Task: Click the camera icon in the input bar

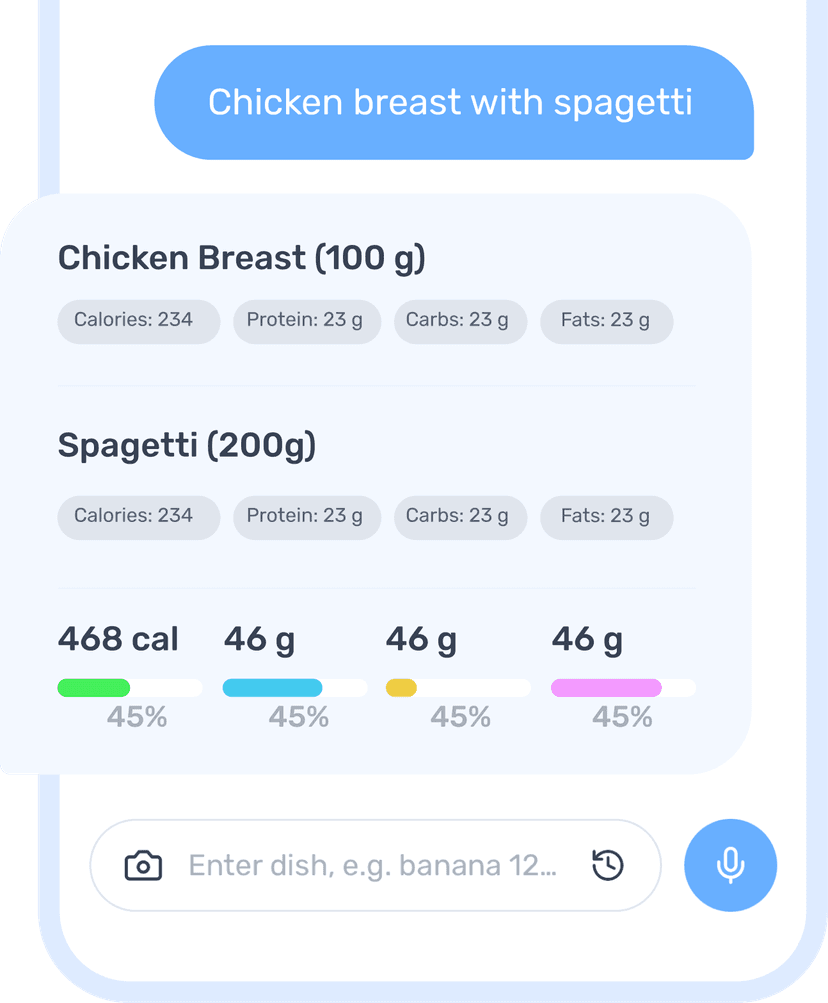Action: [143, 866]
